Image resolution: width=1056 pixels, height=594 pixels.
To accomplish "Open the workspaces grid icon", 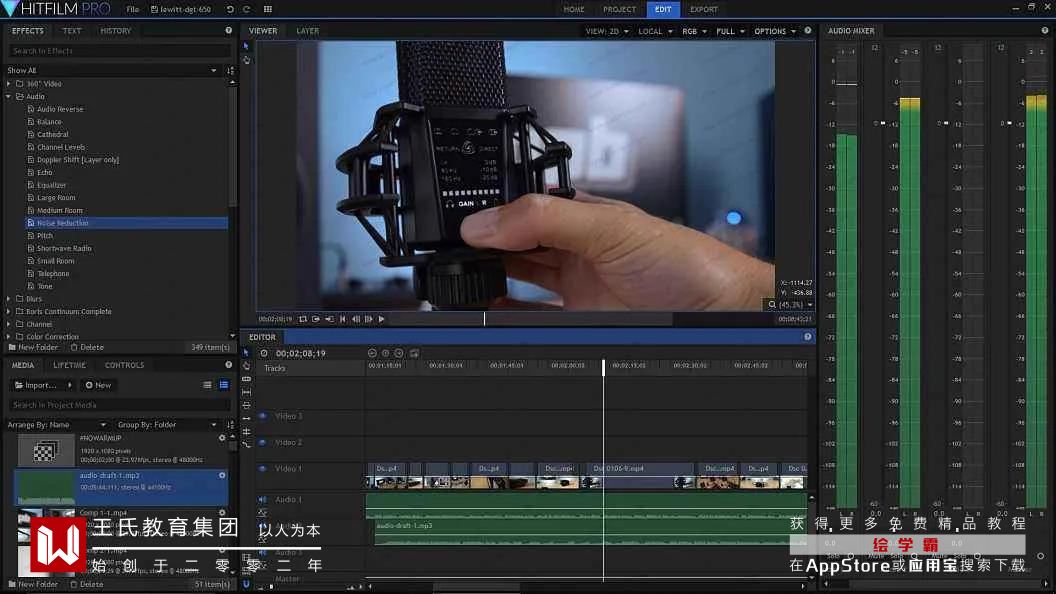I will pos(267,9).
